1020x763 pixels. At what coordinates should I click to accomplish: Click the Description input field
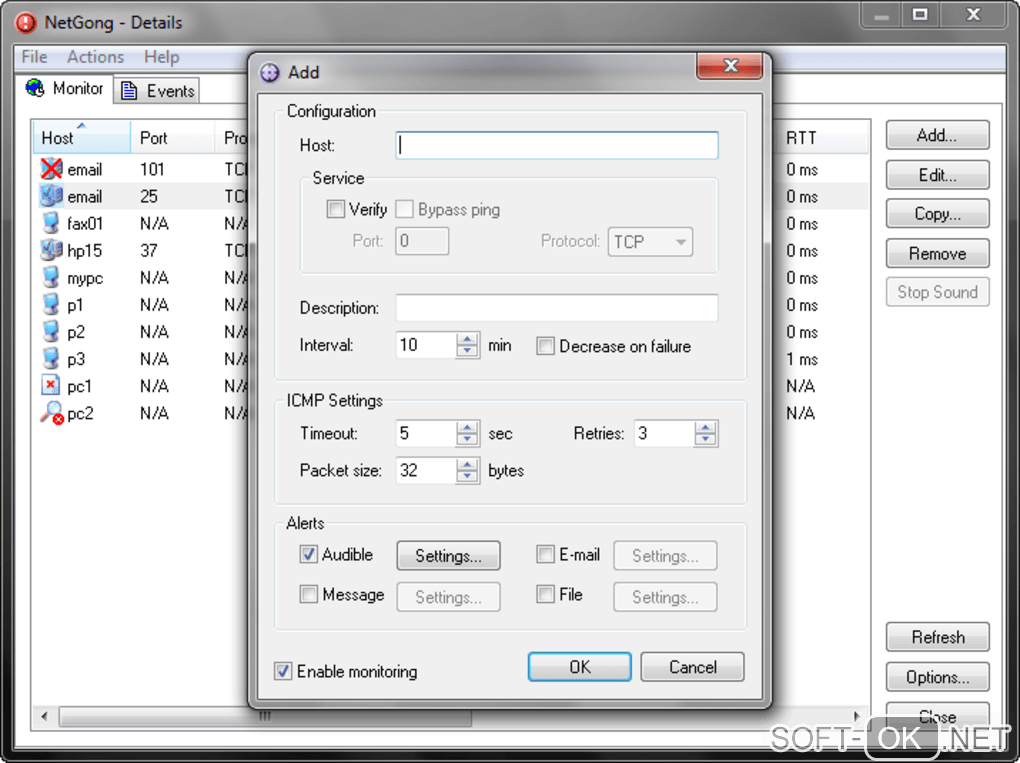(x=557, y=308)
